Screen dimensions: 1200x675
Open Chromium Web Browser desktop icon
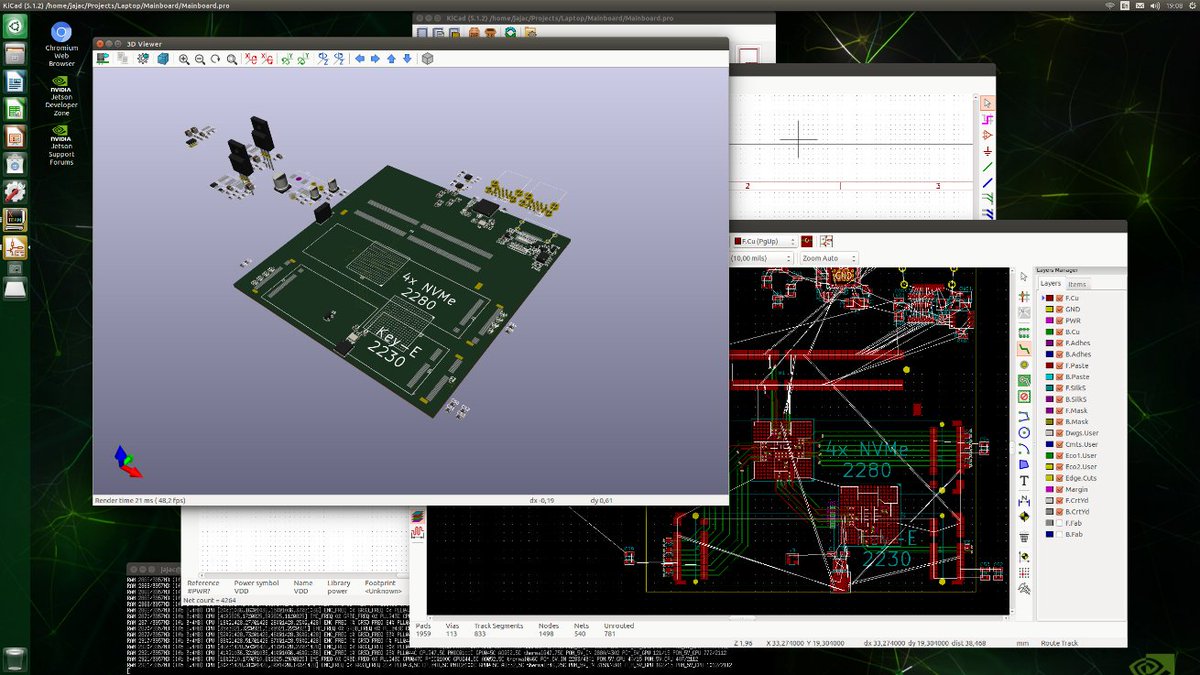[x=61, y=45]
